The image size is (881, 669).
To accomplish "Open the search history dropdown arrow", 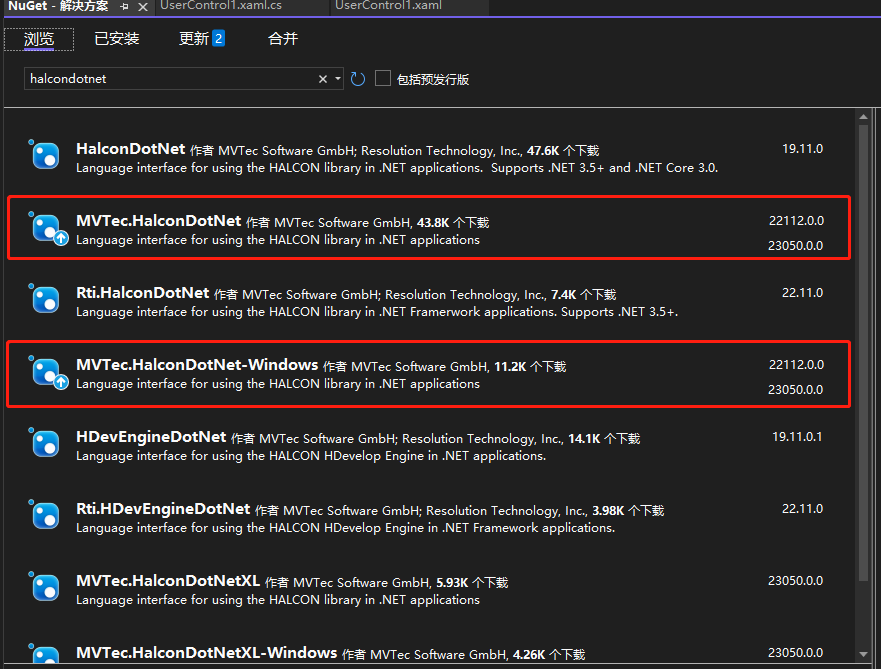I will (338, 79).
